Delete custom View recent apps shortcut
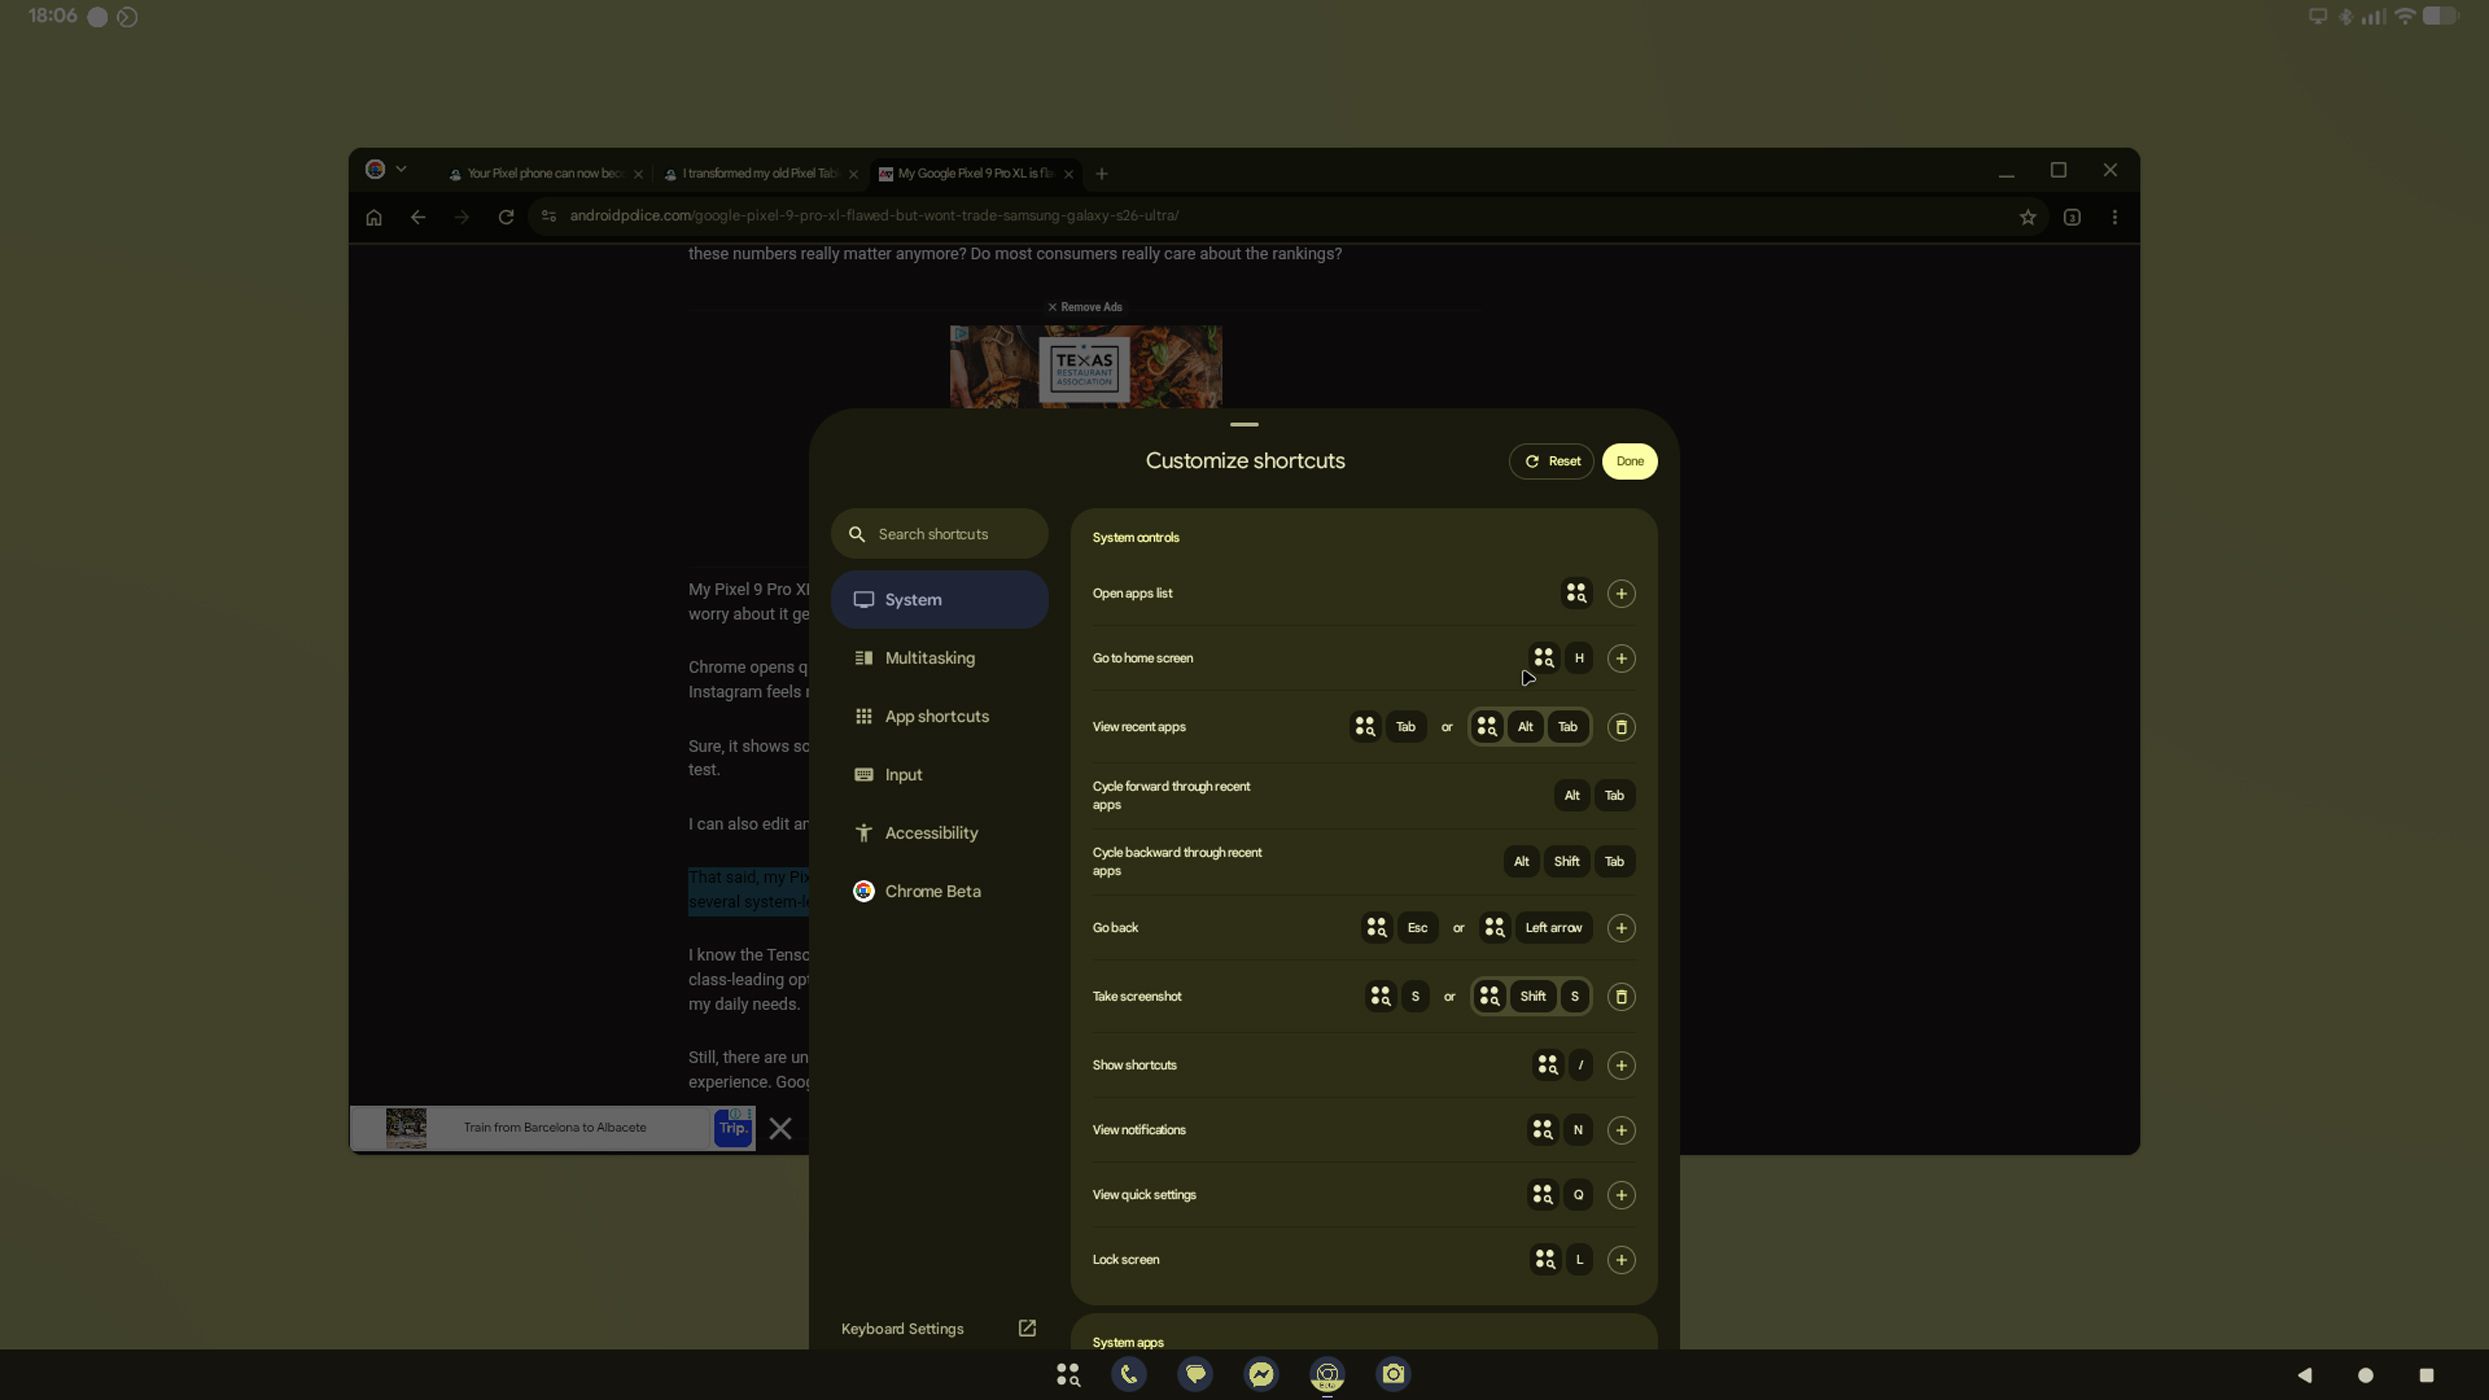Viewport: 2489px width, 1400px height. coord(1620,727)
